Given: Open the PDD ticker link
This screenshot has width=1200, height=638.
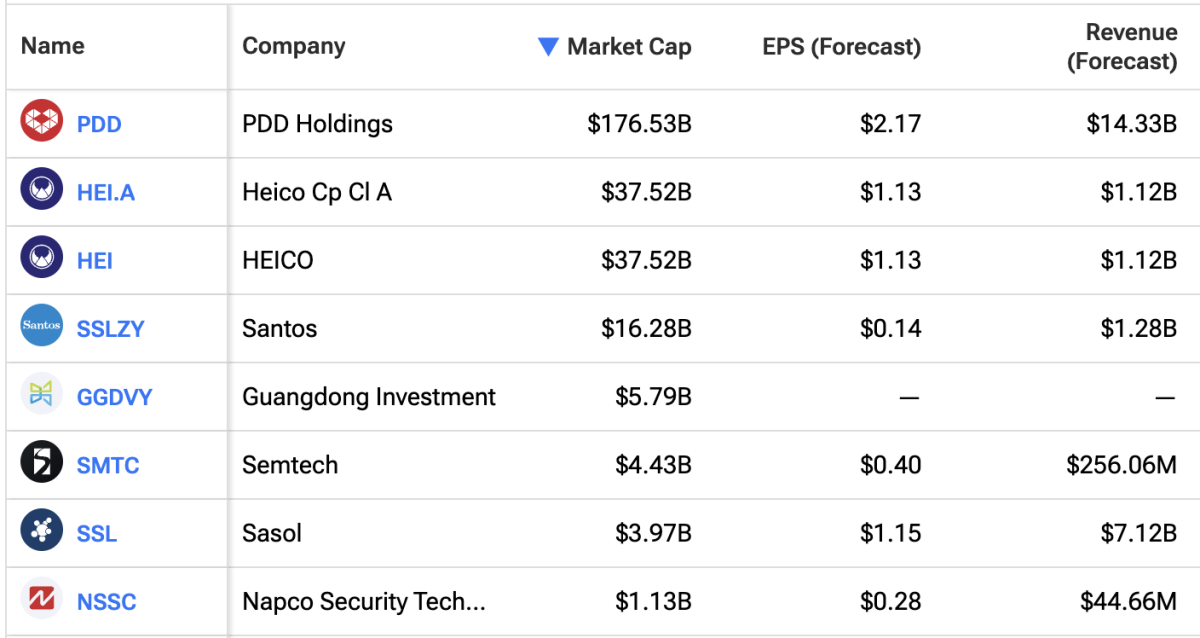Looking at the screenshot, I should (99, 124).
